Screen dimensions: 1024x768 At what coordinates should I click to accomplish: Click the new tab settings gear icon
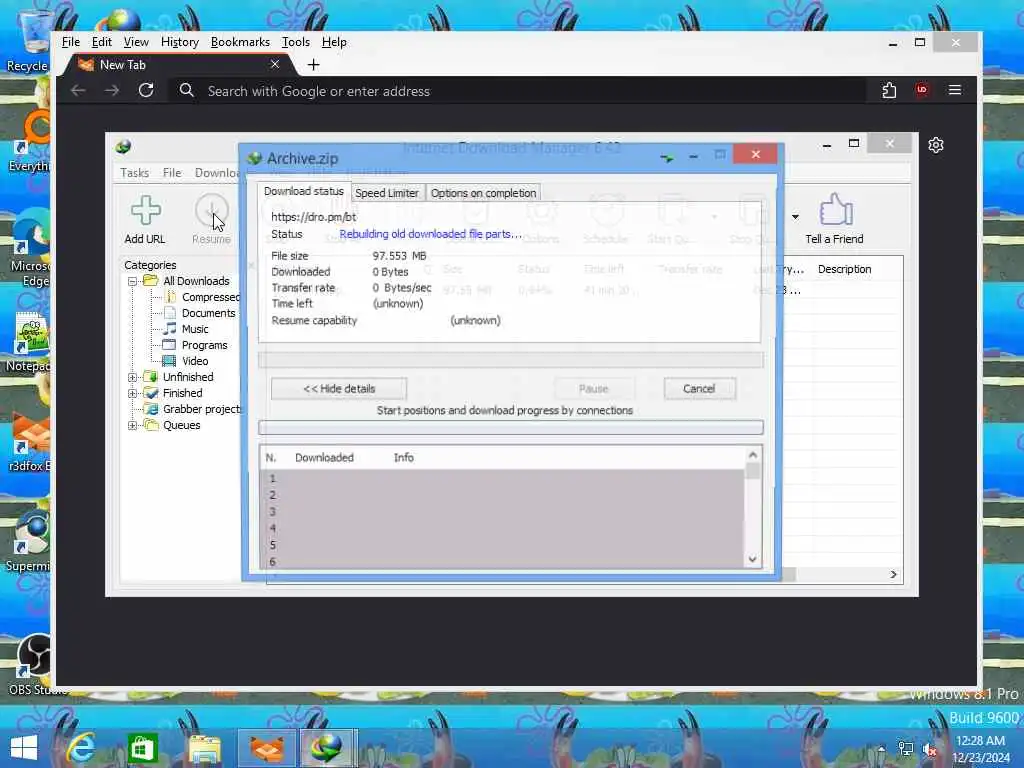(x=935, y=145)
